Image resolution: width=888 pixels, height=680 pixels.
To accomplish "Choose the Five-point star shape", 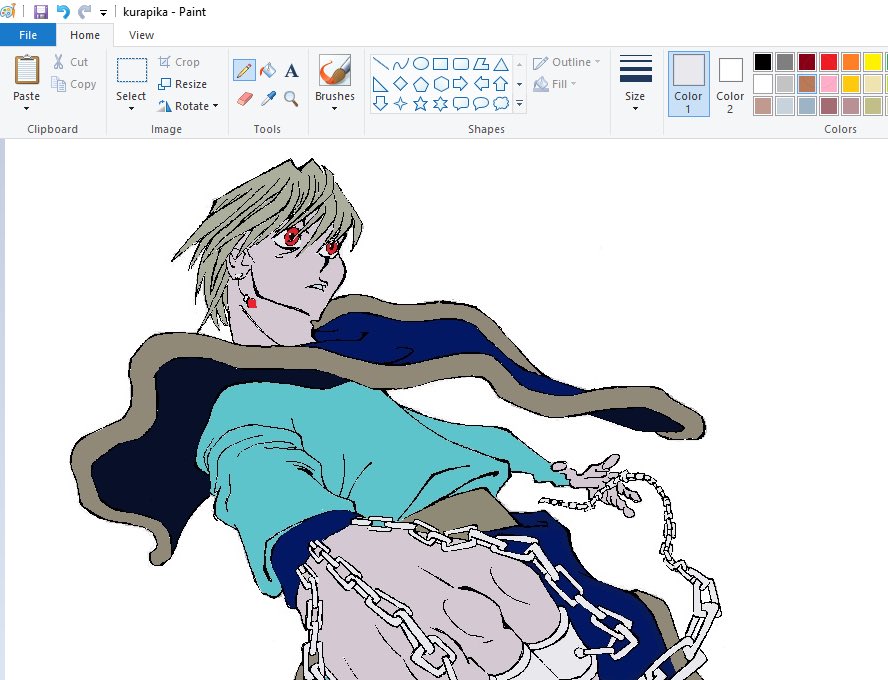I will click(x=420, y=104).
